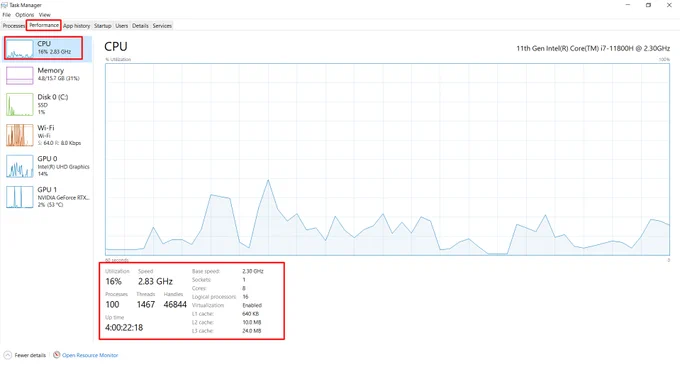The image size is (680, 365).
Task: Close the Task Manager window
Action: click(x=669, y=5)
